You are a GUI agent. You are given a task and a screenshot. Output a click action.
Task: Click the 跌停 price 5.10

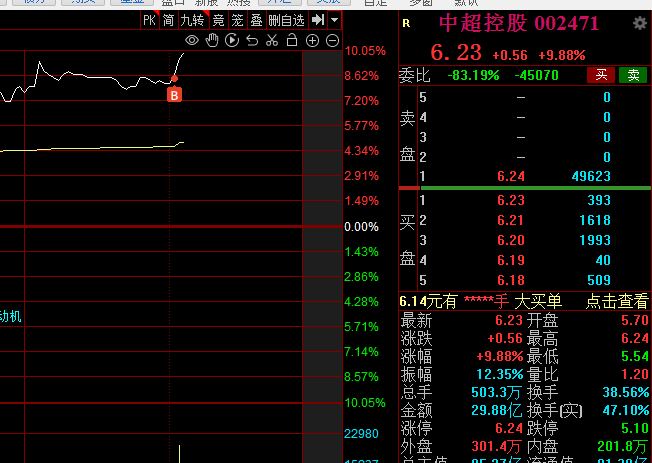click(x=635, y=428)
